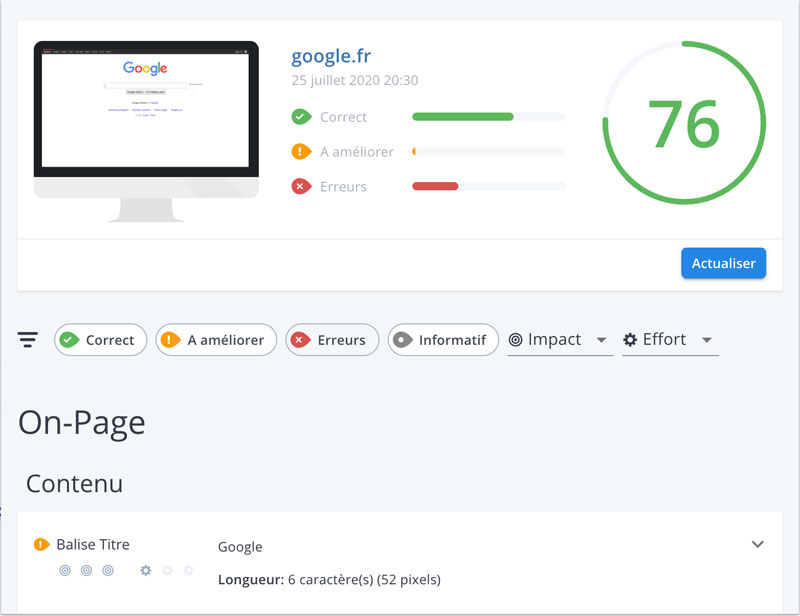Screen dimensions: 800x616
Task: Click the orange warning icon next to Balise Titre
Action: coord(41,545)
